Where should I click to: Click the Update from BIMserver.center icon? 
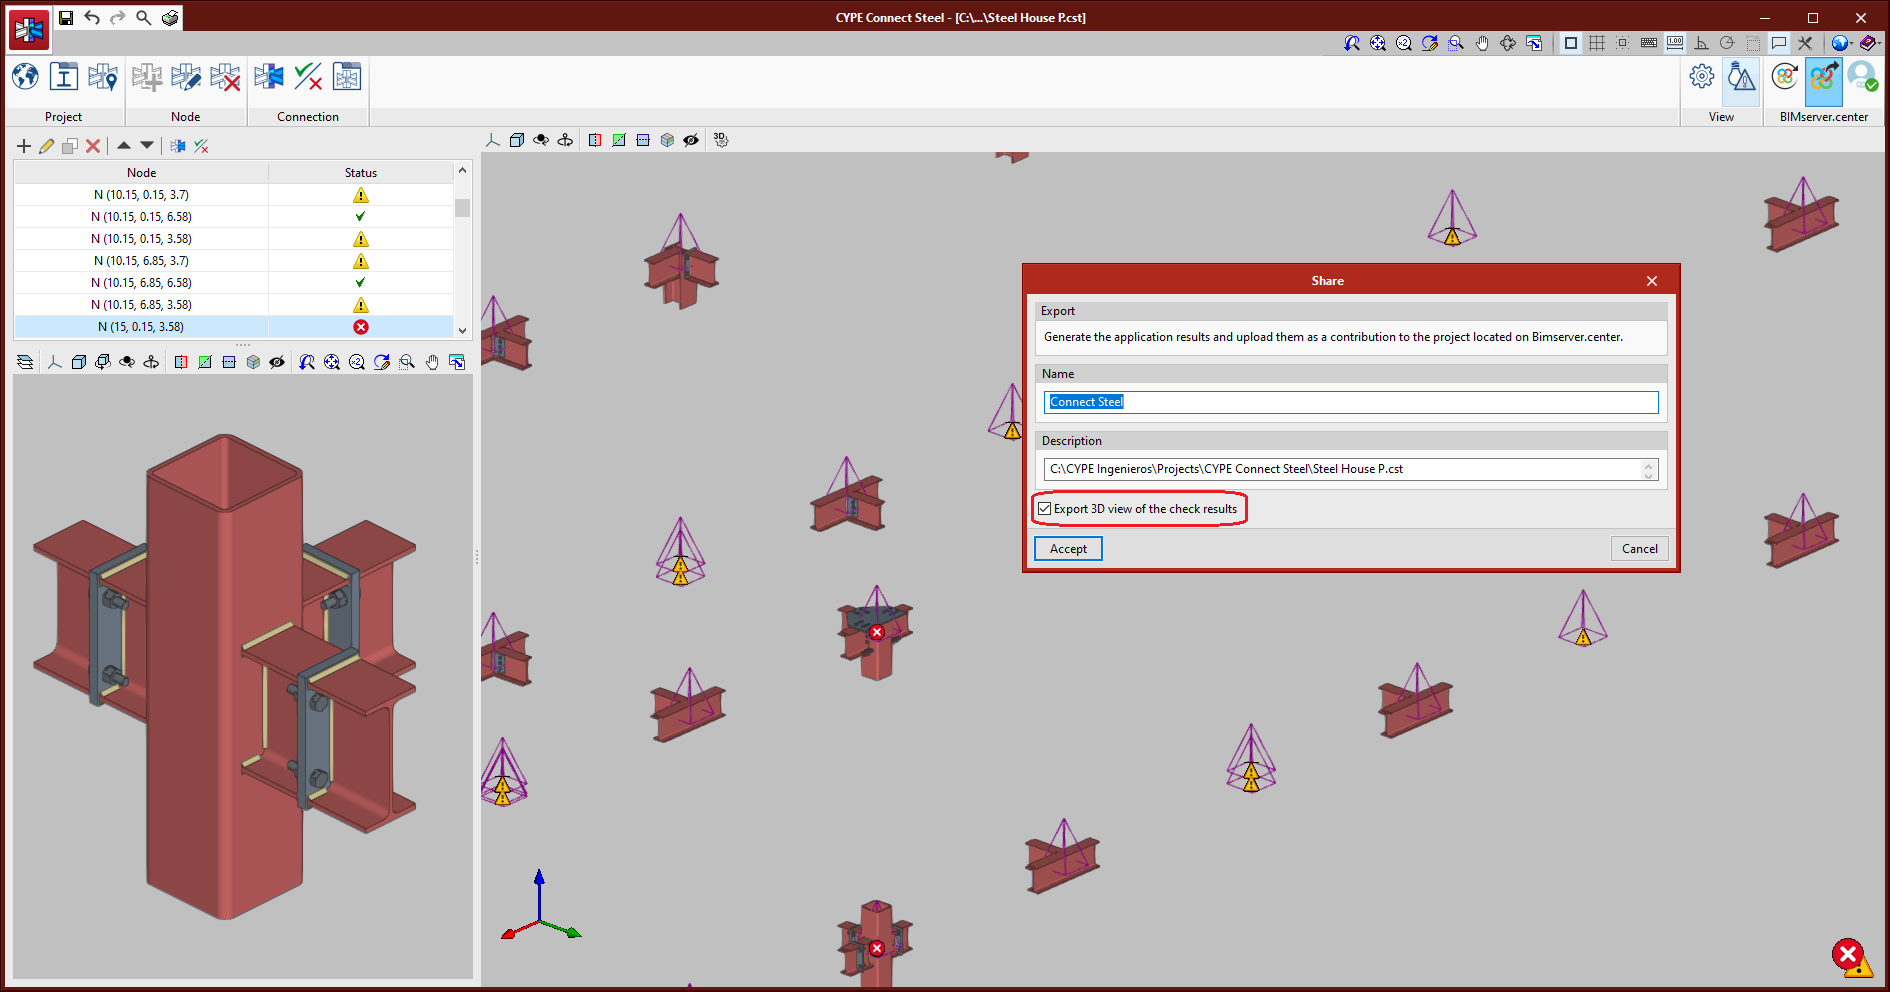pyautogui.click(x=1785, y=77)
